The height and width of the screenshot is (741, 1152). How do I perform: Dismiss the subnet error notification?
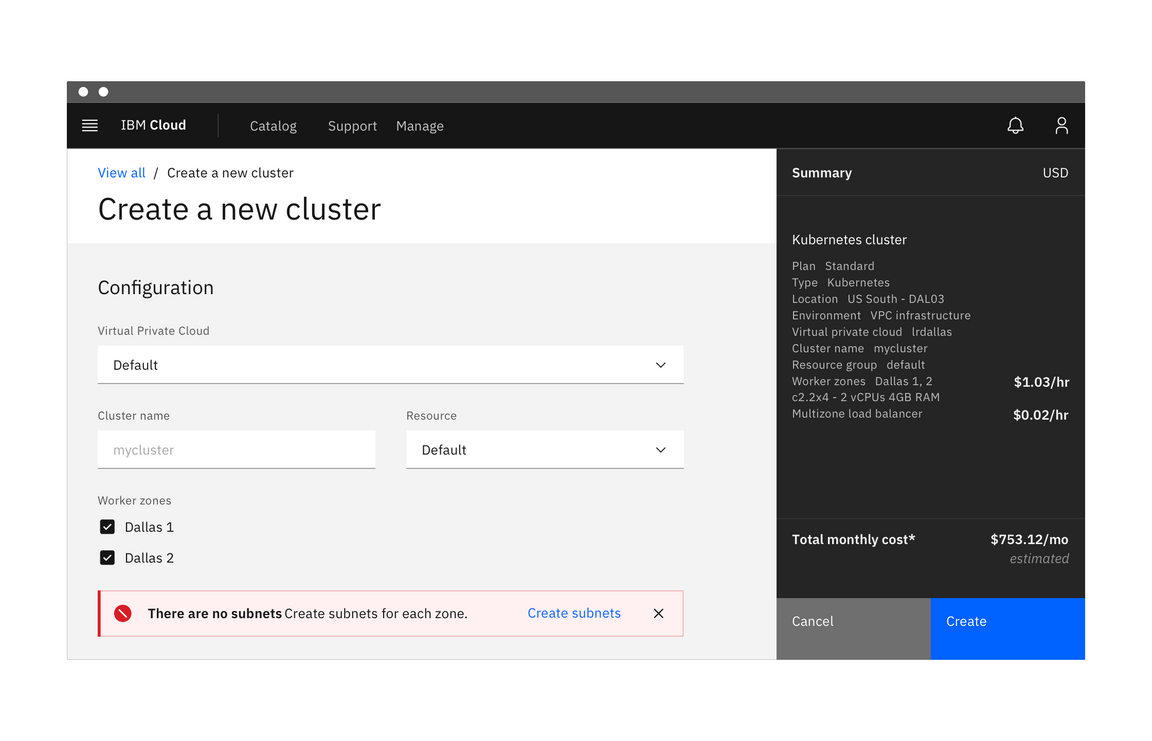658,613
